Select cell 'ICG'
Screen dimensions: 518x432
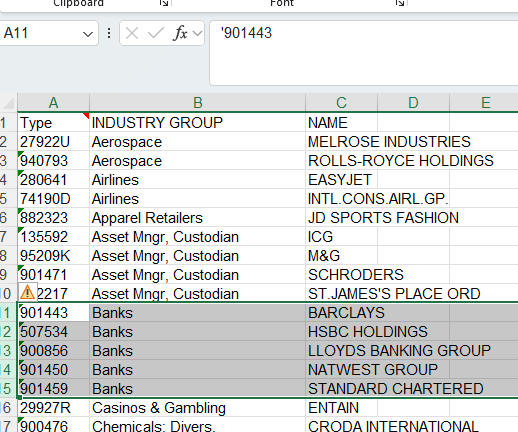(x=341, y=237)
